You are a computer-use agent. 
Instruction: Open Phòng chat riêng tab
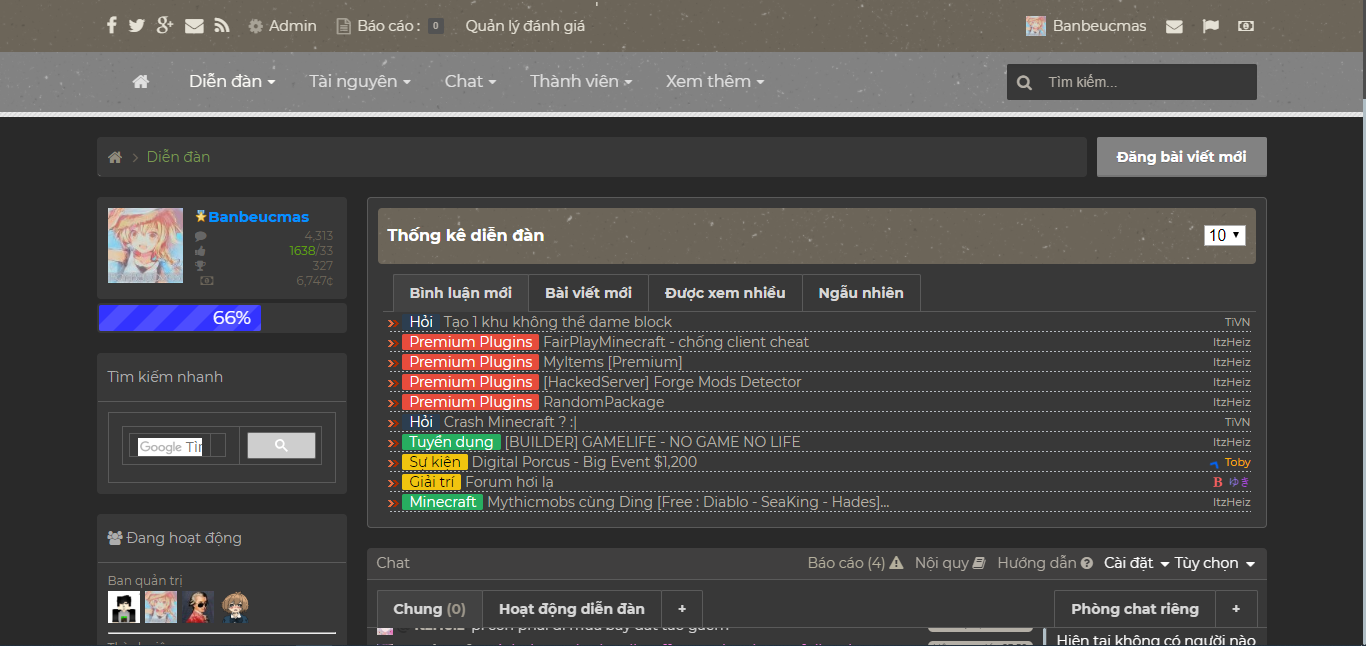tap(1135, 609)
